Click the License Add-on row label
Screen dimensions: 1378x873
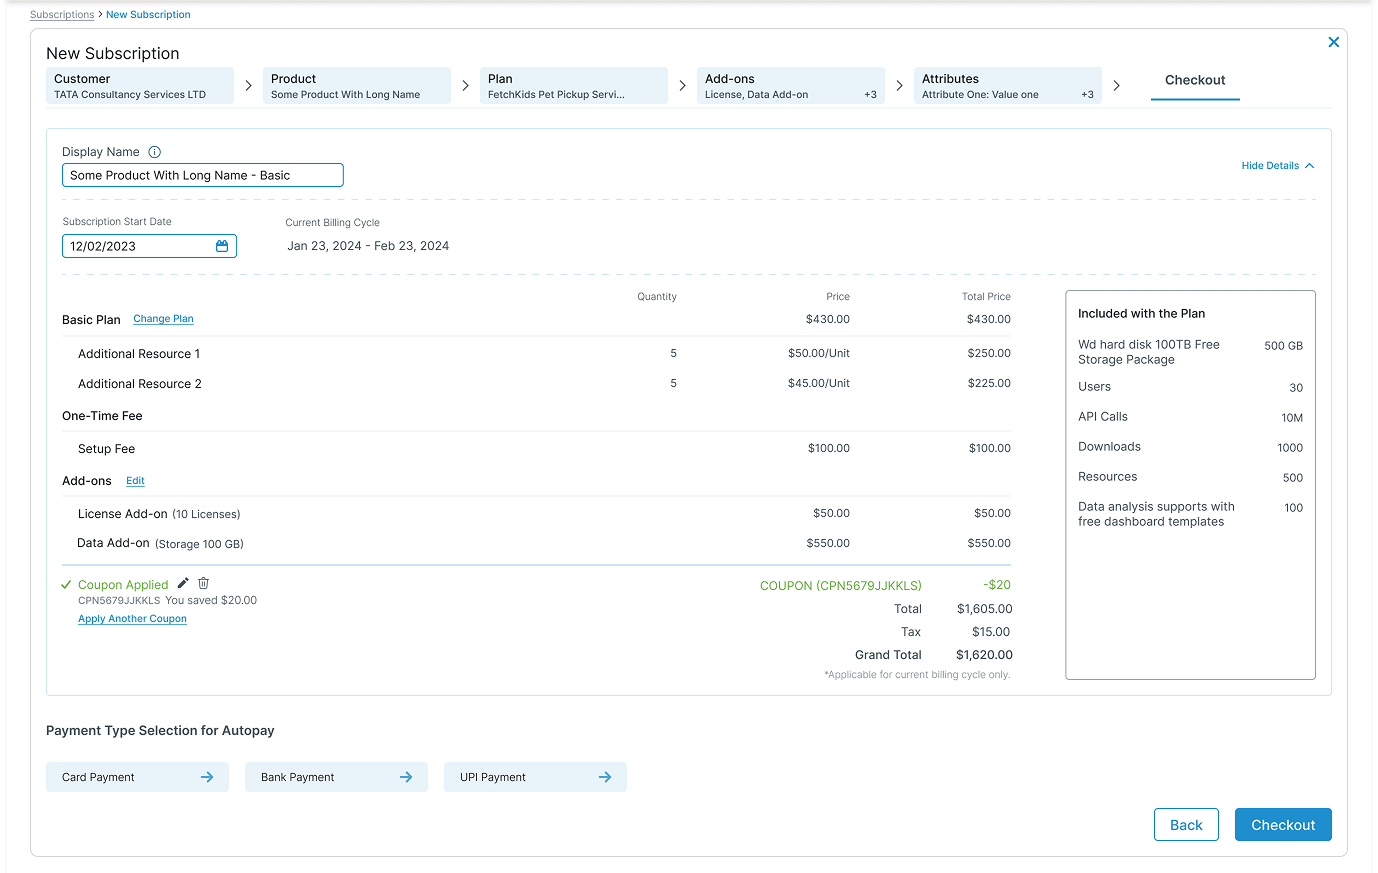point(123,514)
